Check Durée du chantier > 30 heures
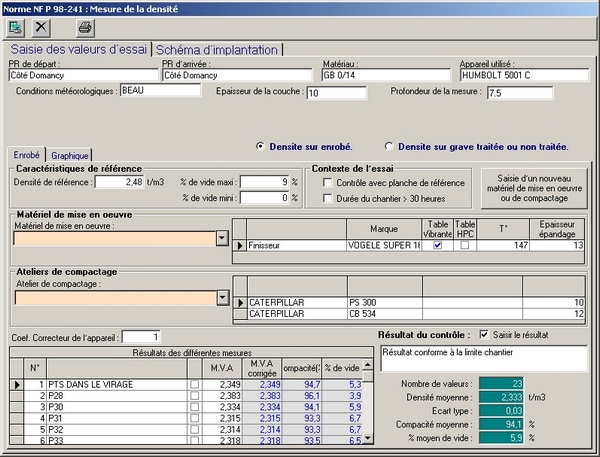This screenshot has height=457, width=600. point(328,198)
